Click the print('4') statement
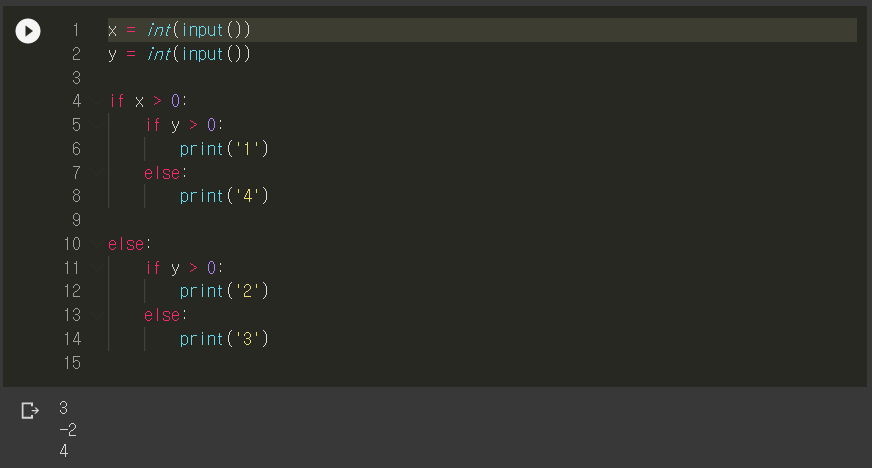Viewport: 872px width, 468px height. click(x=224, y=196)
